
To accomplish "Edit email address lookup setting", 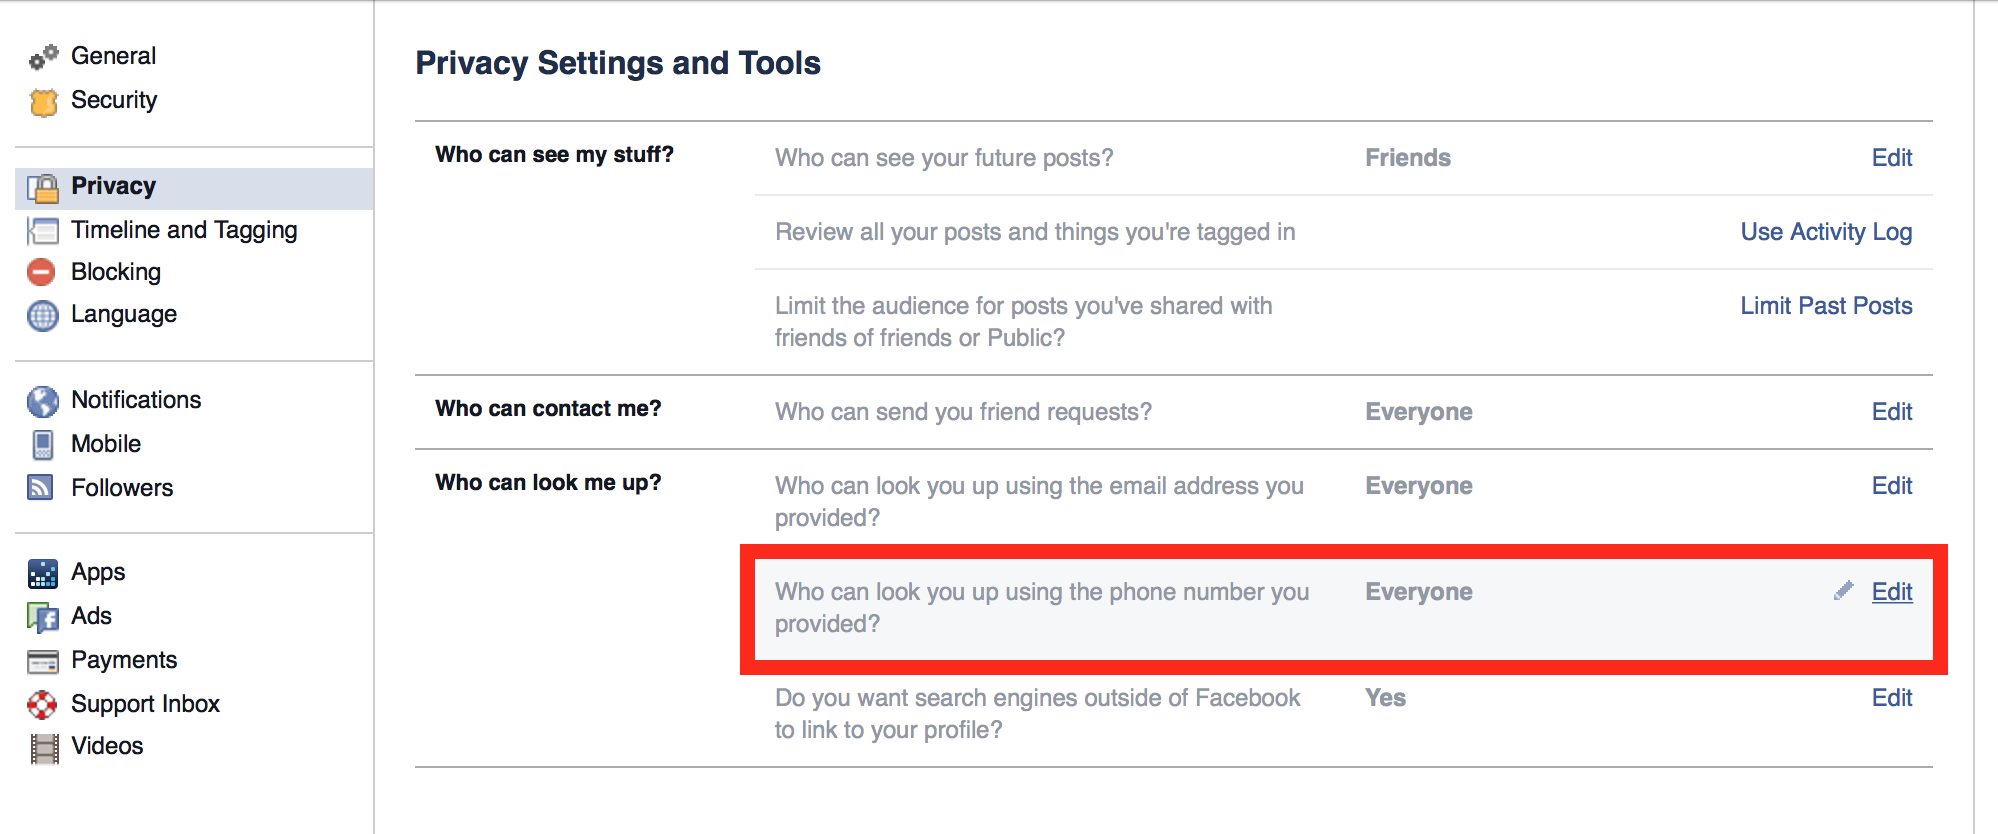I will pyautogui.click(x=1892, y=486).
